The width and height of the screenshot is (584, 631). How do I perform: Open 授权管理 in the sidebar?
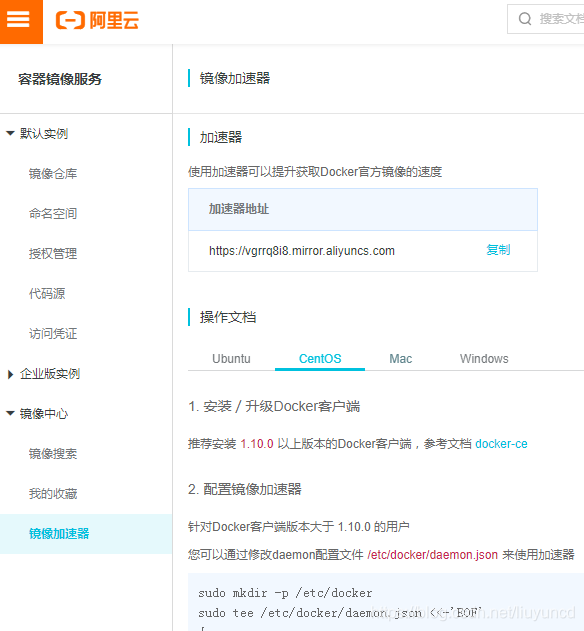coord(53,254)
